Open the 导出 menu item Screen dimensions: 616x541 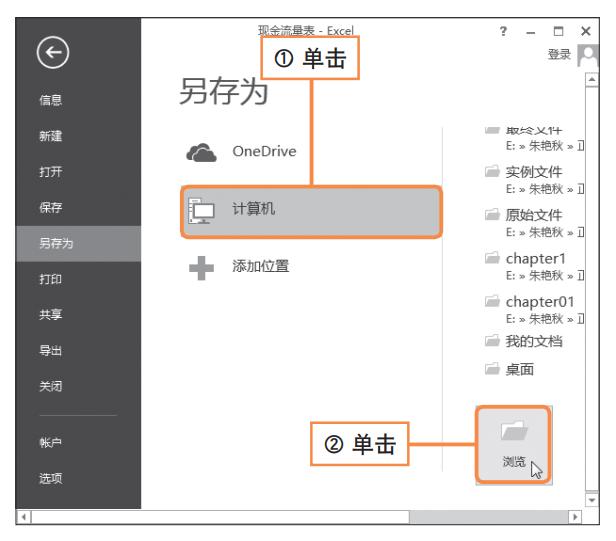pos(51,350)
